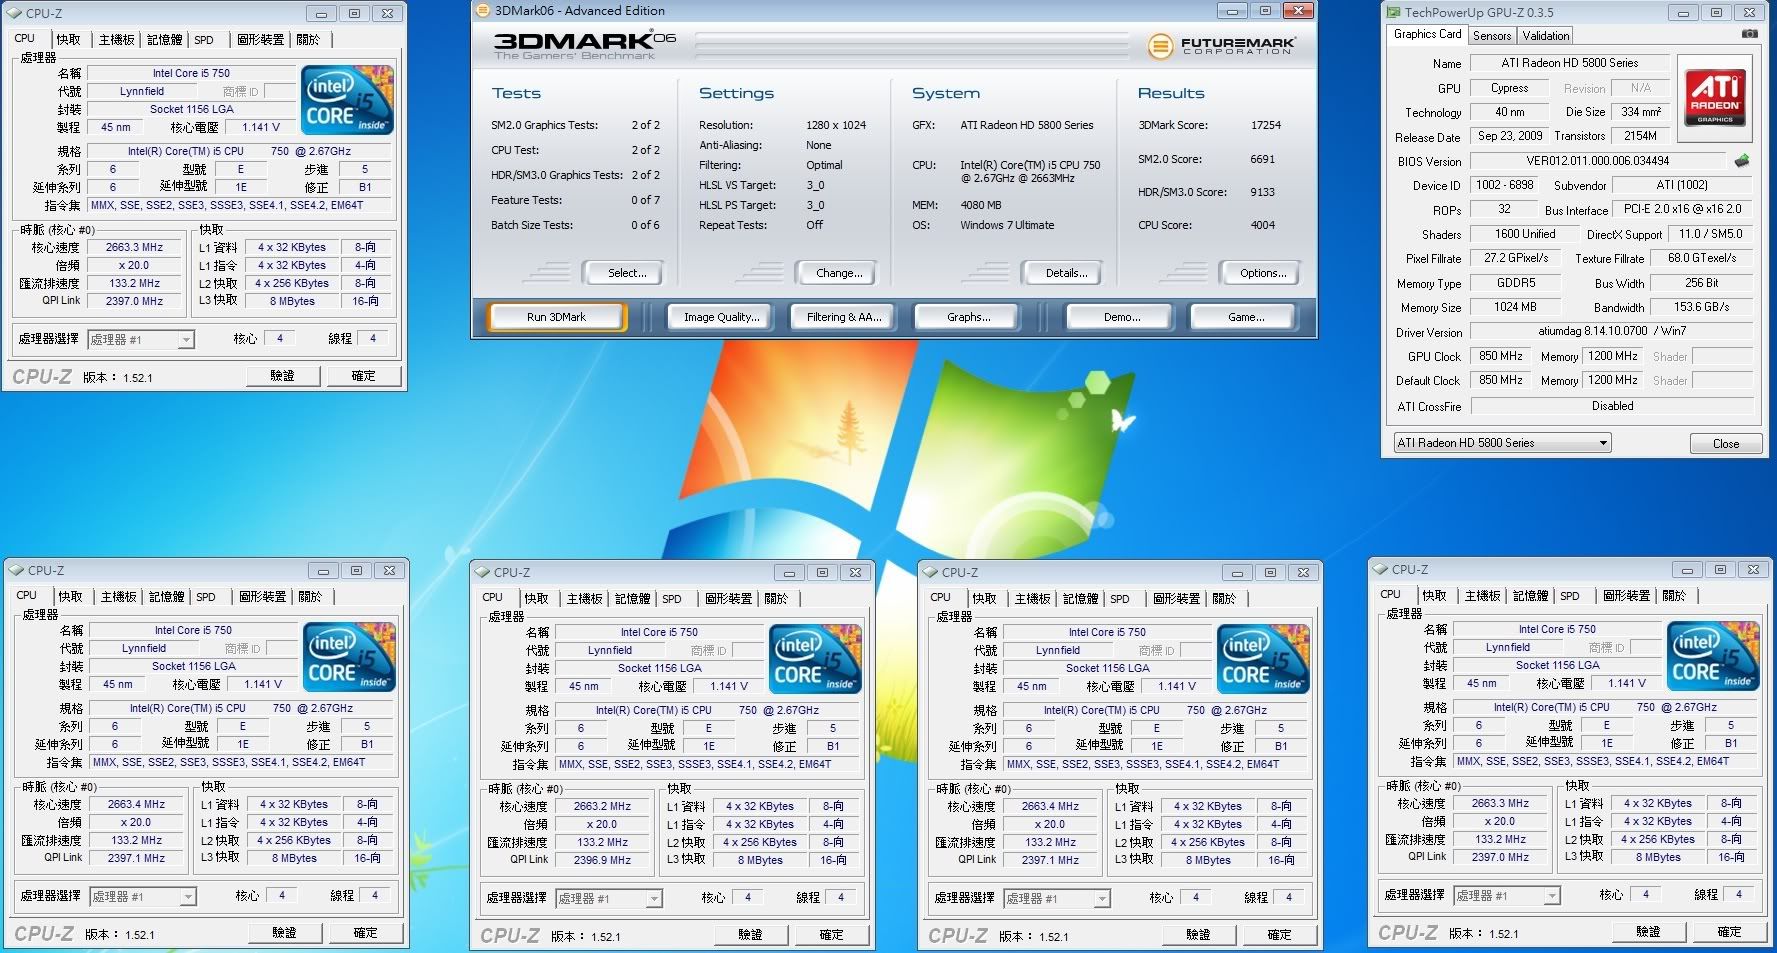Click the GPU-Z camera screenshot icon
The width and height of the screenshot is (1777, 953).
[1749, 34]
